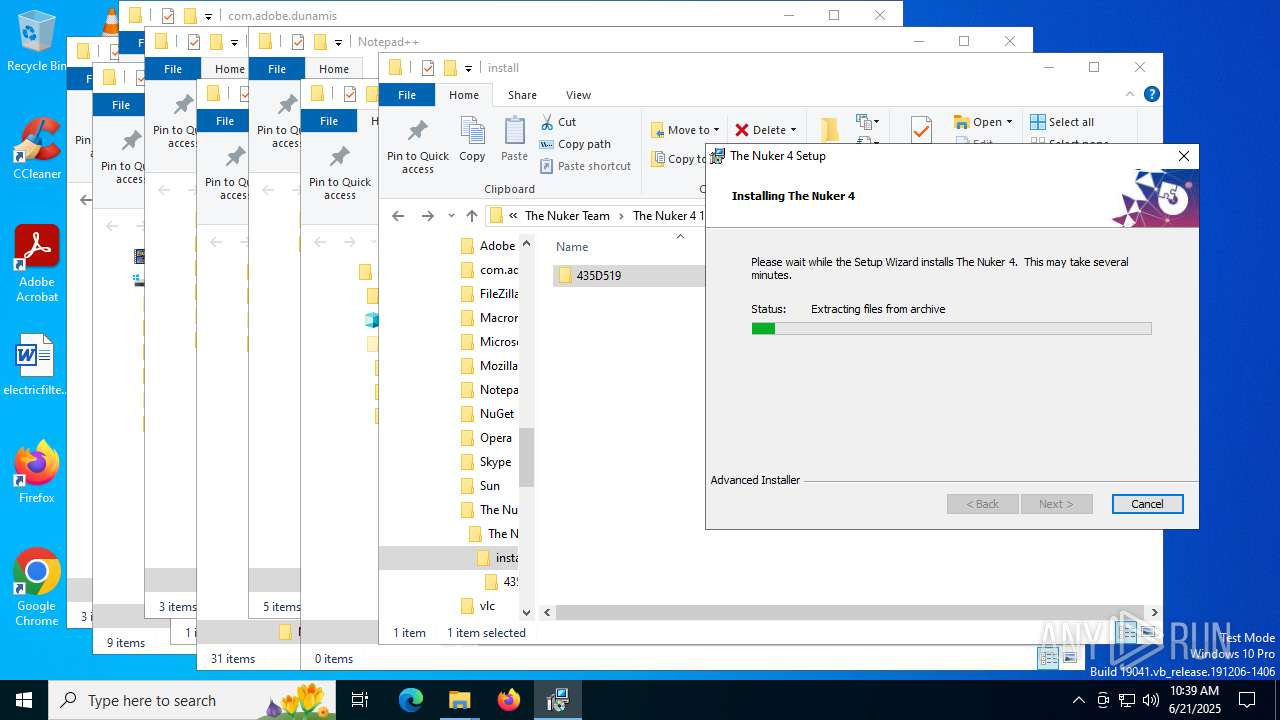
Task: Switch to the View ribbon tab
Action: (x=578, y=95)
